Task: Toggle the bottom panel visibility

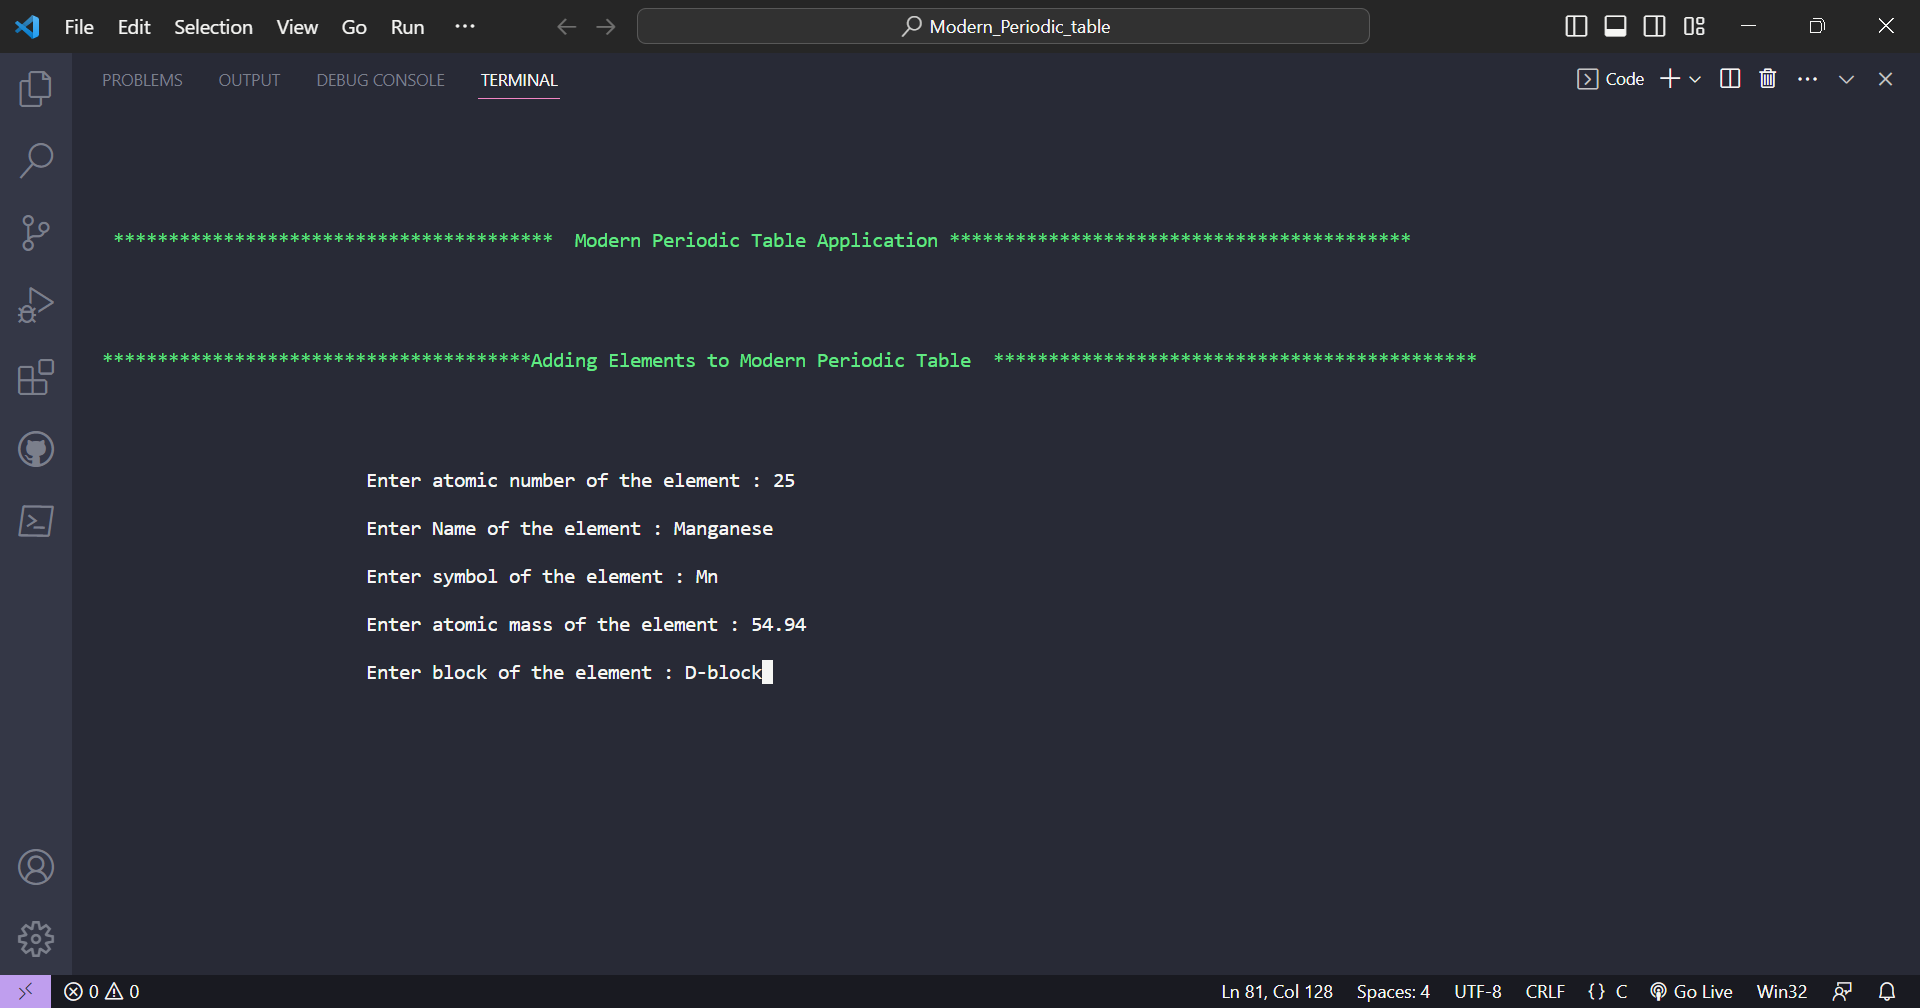Action: (1615, 26)
